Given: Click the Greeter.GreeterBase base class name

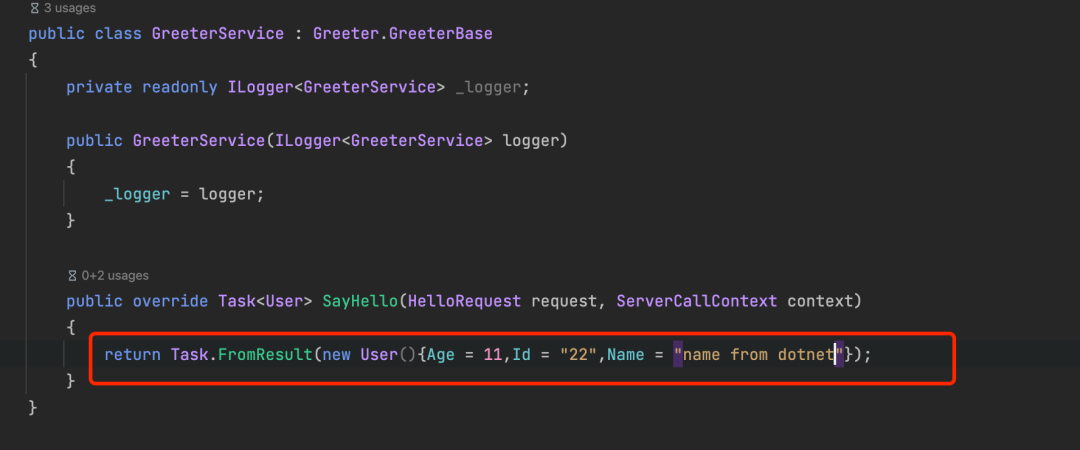Looking at the screenshot, I should (402, 34).
